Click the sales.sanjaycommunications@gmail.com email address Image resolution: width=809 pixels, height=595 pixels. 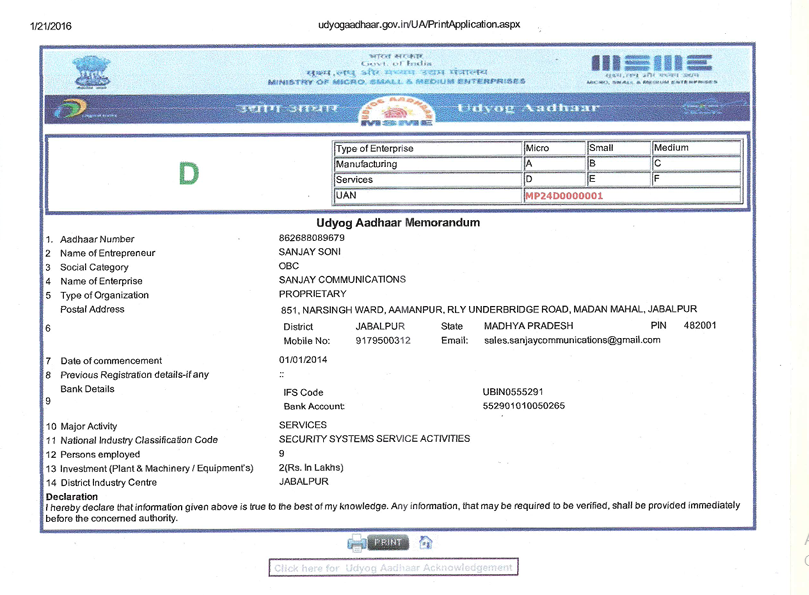pyautogui.click(x=572, y=340)
